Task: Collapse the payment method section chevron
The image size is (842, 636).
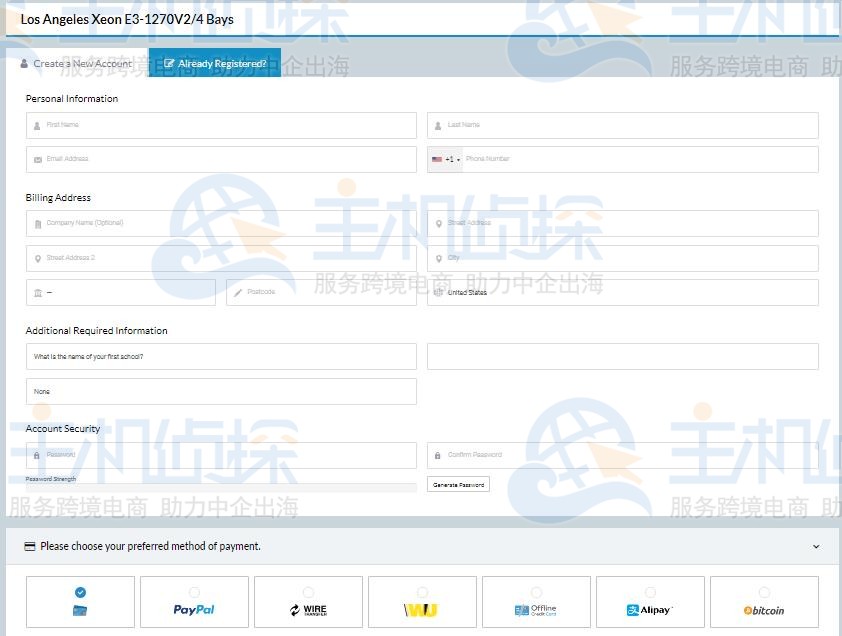Action: [815, 546]
